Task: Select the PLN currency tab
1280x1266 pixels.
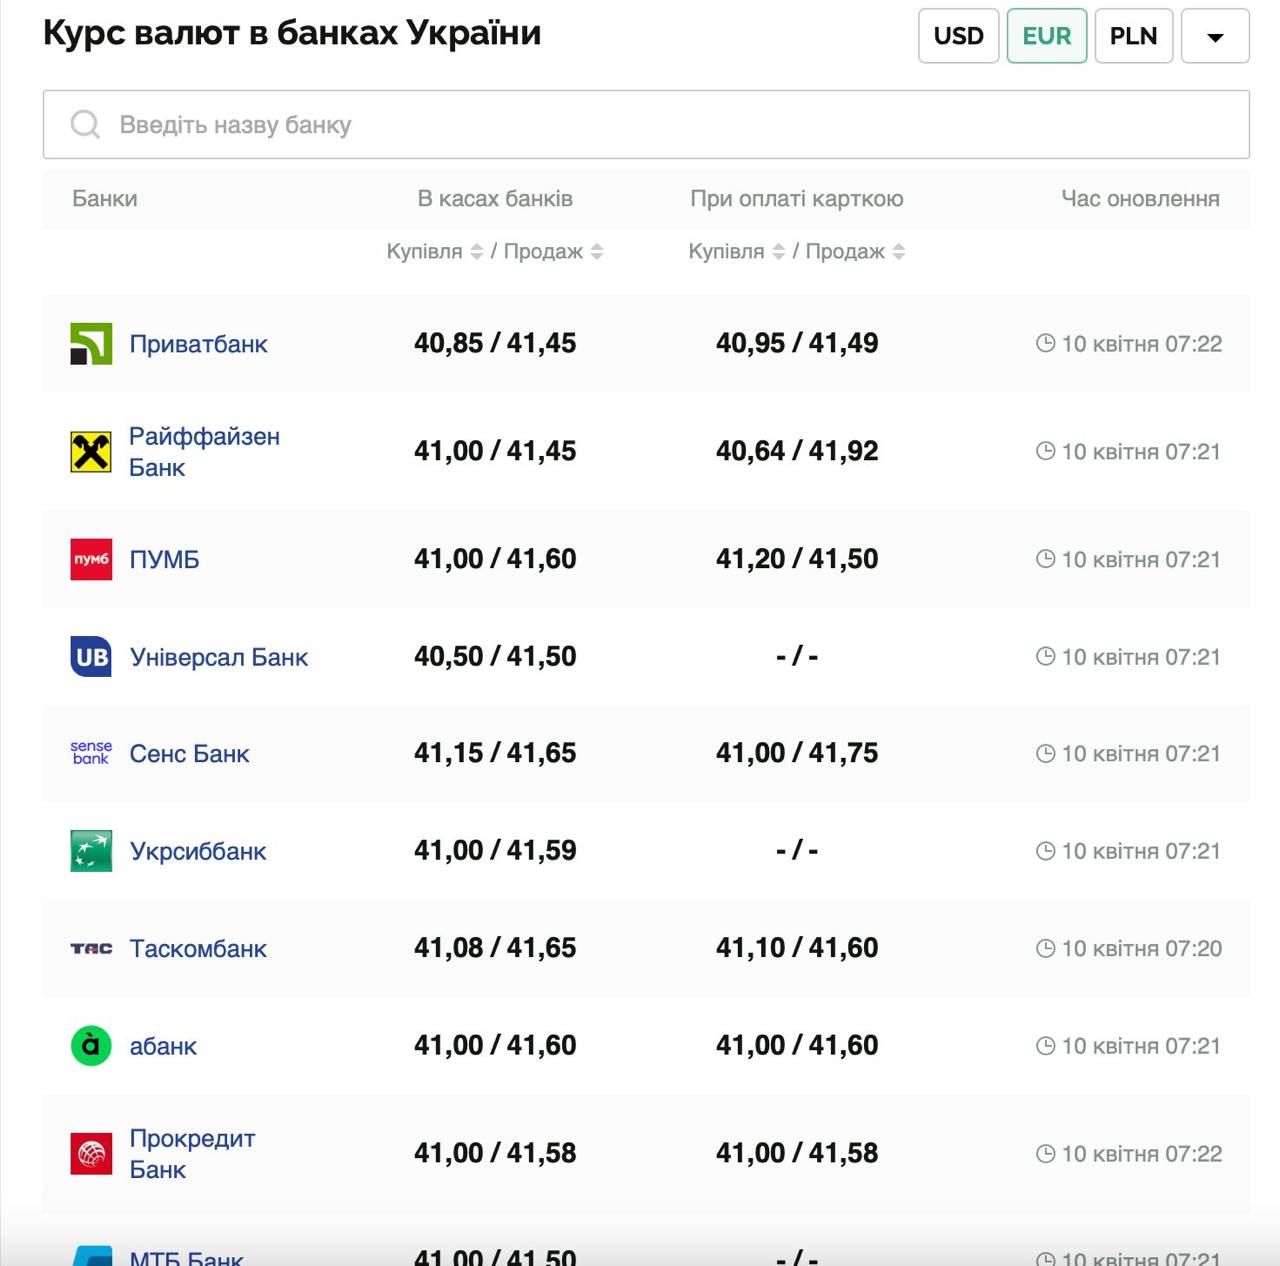Action: point(1133,36)
